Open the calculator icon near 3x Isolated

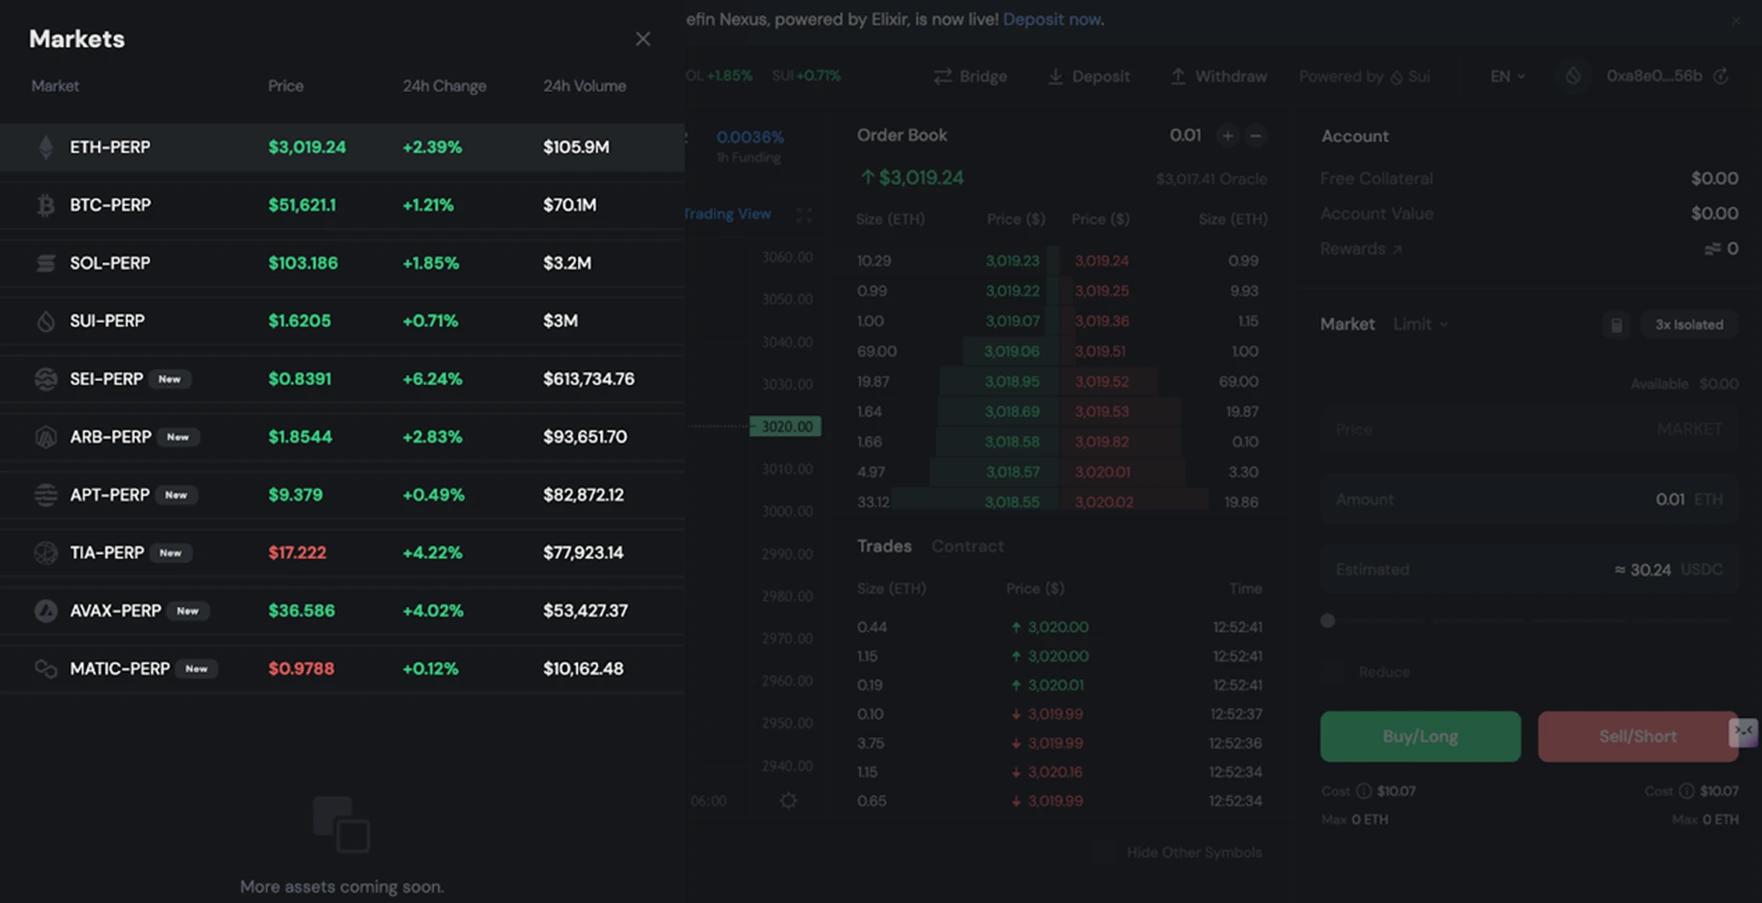1616,325
